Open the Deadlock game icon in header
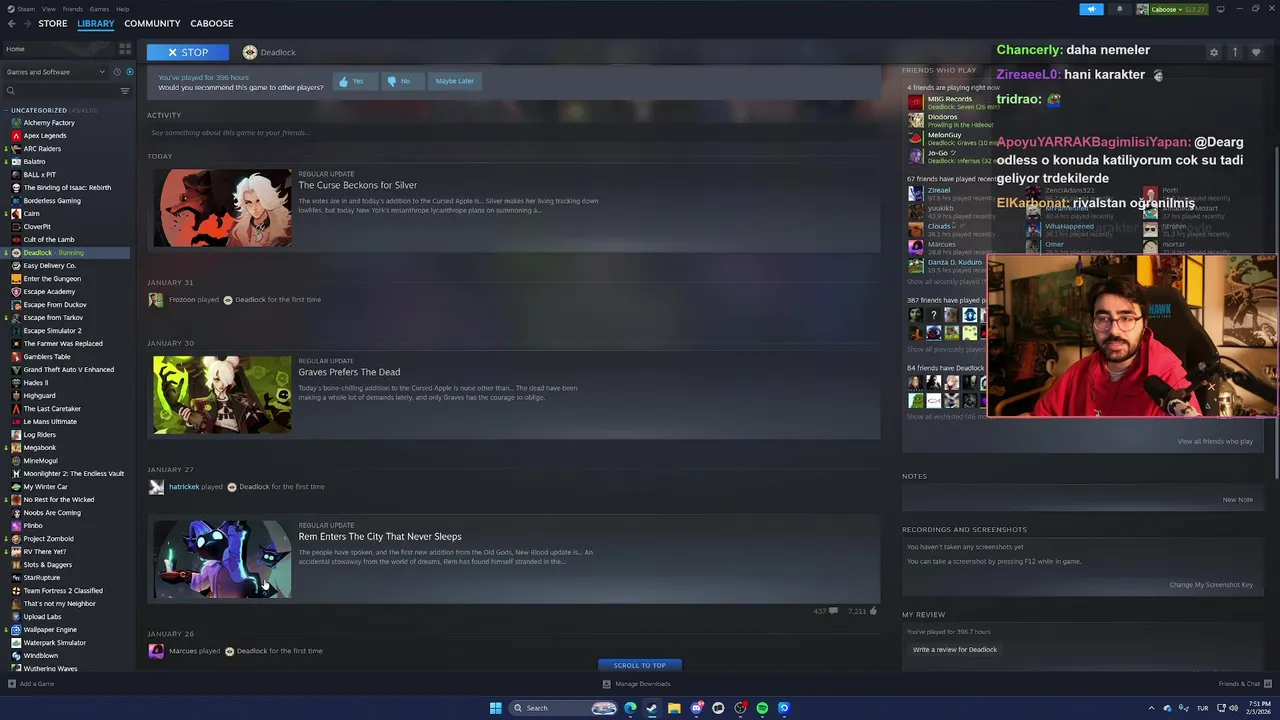 250,52
